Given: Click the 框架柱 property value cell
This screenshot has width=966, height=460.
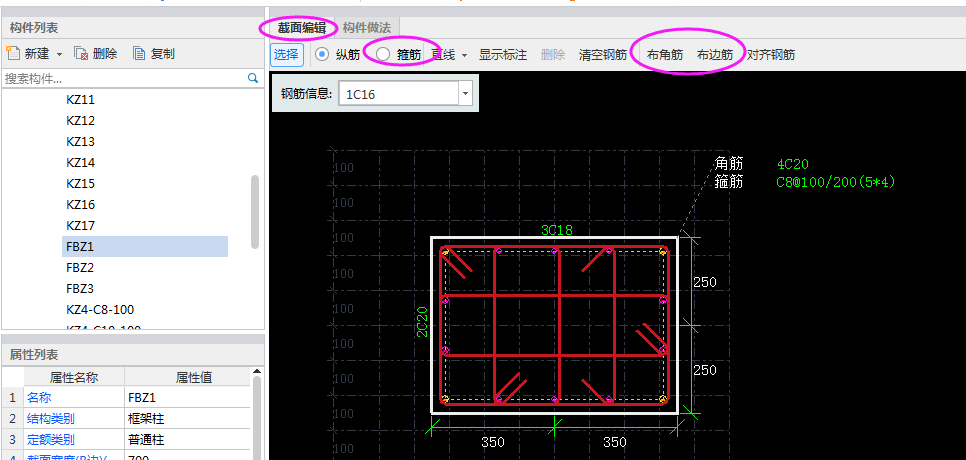Looking at the screenshot, I should (187, 419).
